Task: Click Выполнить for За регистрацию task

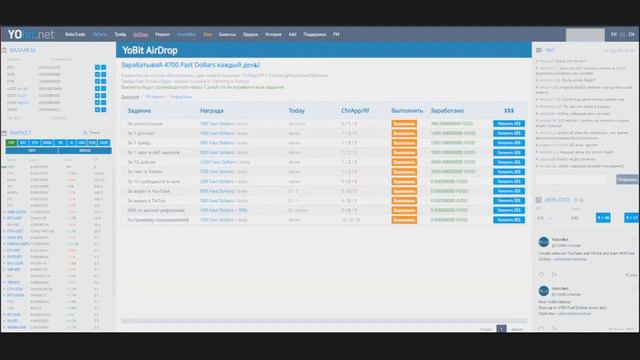Action: point(404,124)
